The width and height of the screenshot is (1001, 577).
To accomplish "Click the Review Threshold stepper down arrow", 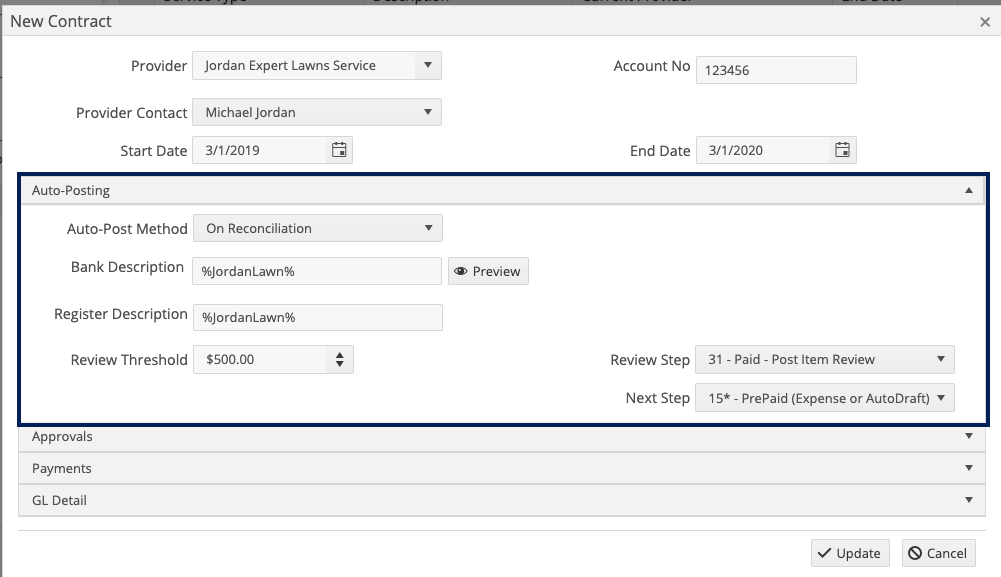I will [x=340, y=363].
